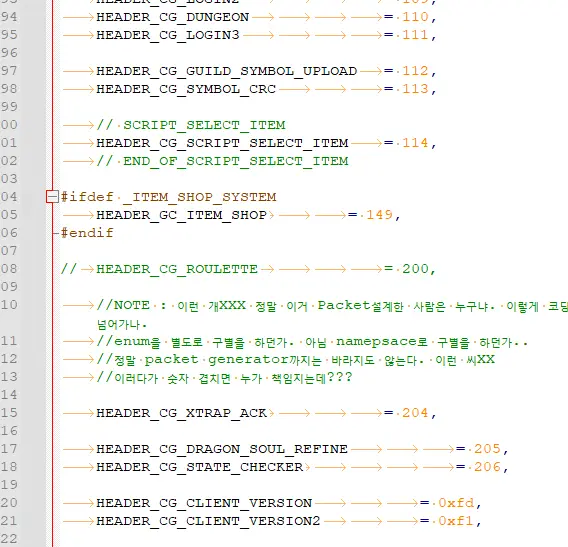Image resolution: width=568 pixels, height=547 pixels.
Task: Click HEADER_CG_STATE_CHECKER identifier
Action: click(x=200, y=467)
